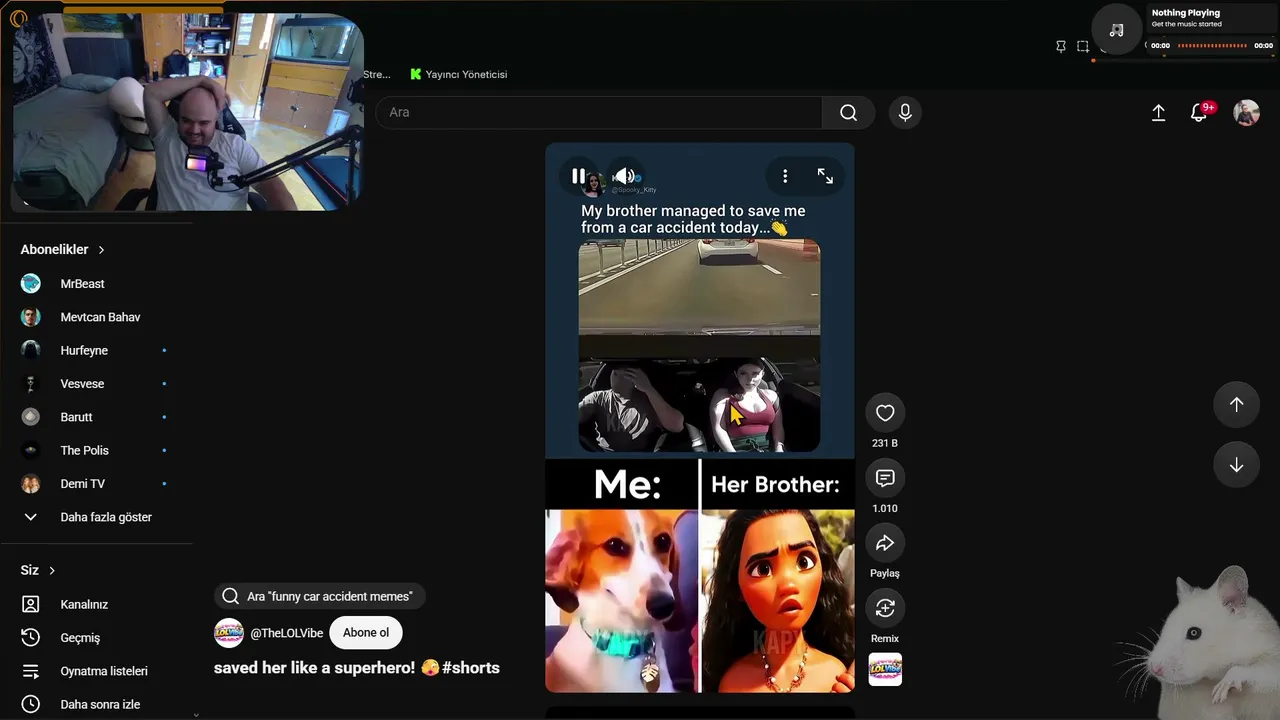The height and width of the screenshot is (720, 1280).
Task: Go to the previous Short
Action: pyautogui.click(x=1236, y=404)
